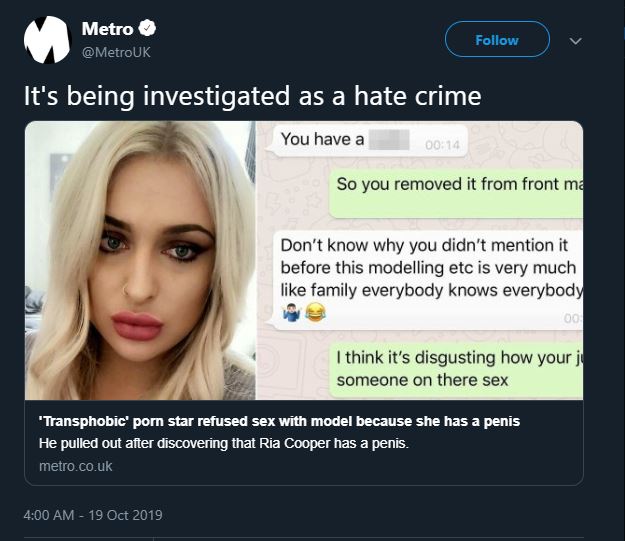Click the 'You have a' chat bubble
The image size is (625, 541).
367,140
